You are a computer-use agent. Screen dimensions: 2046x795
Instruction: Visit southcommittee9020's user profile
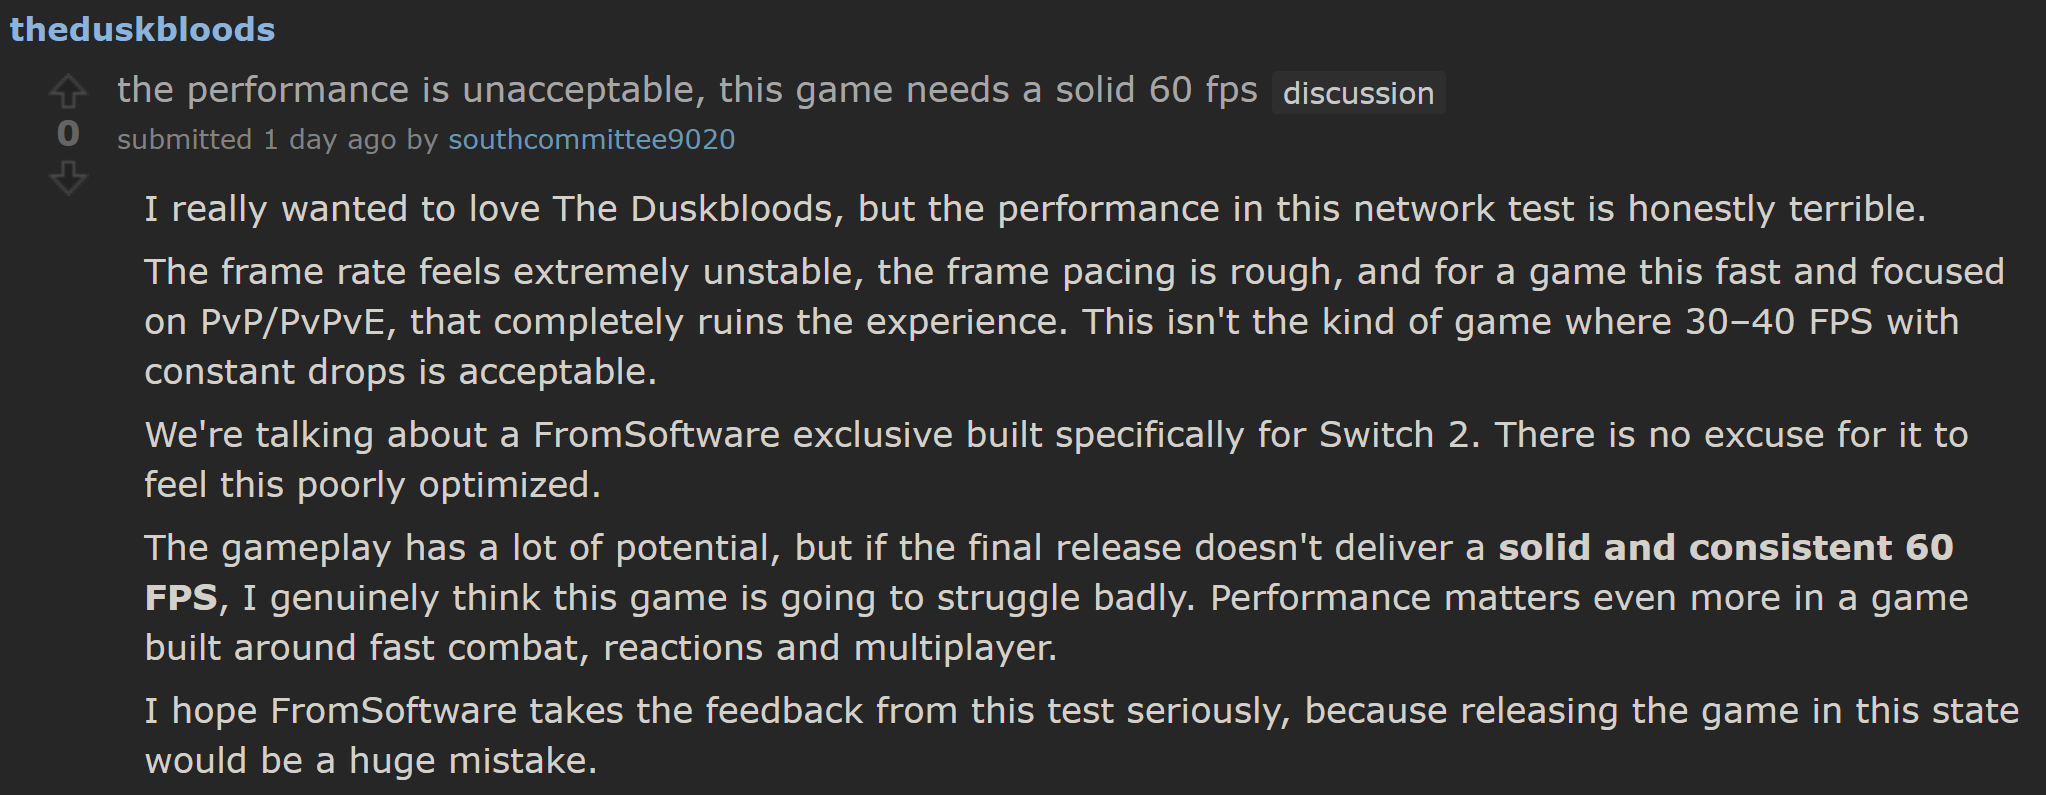point(591,139)
